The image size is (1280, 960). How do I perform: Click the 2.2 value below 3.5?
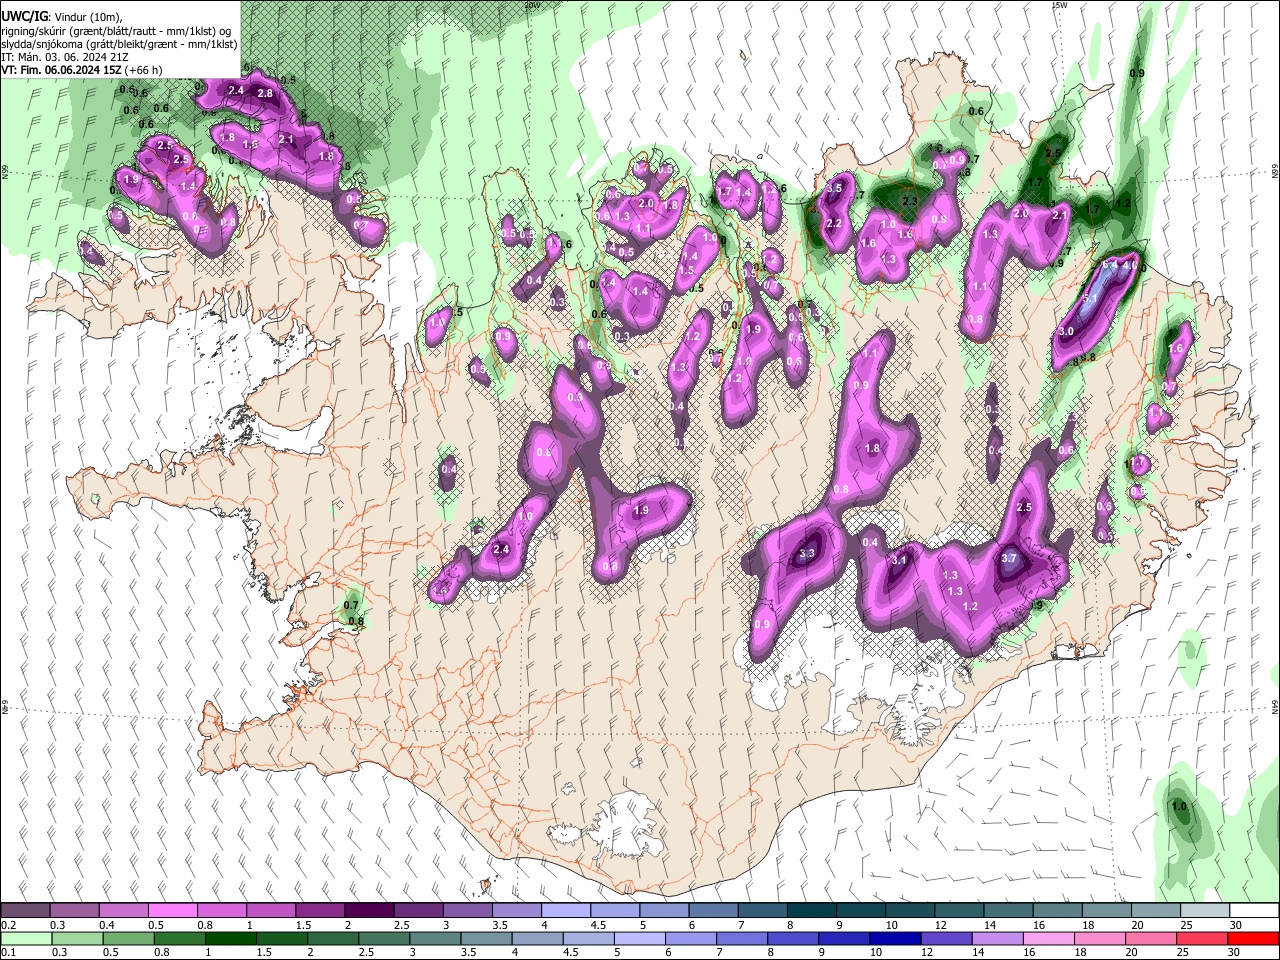pos(834,223)
